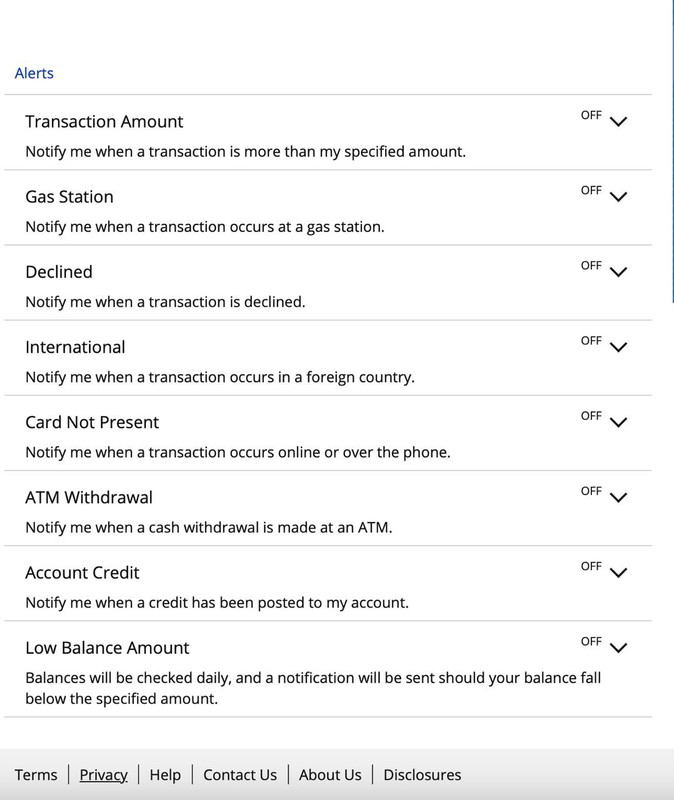Expand the Gas Station alert chevron

coord(618,197)
